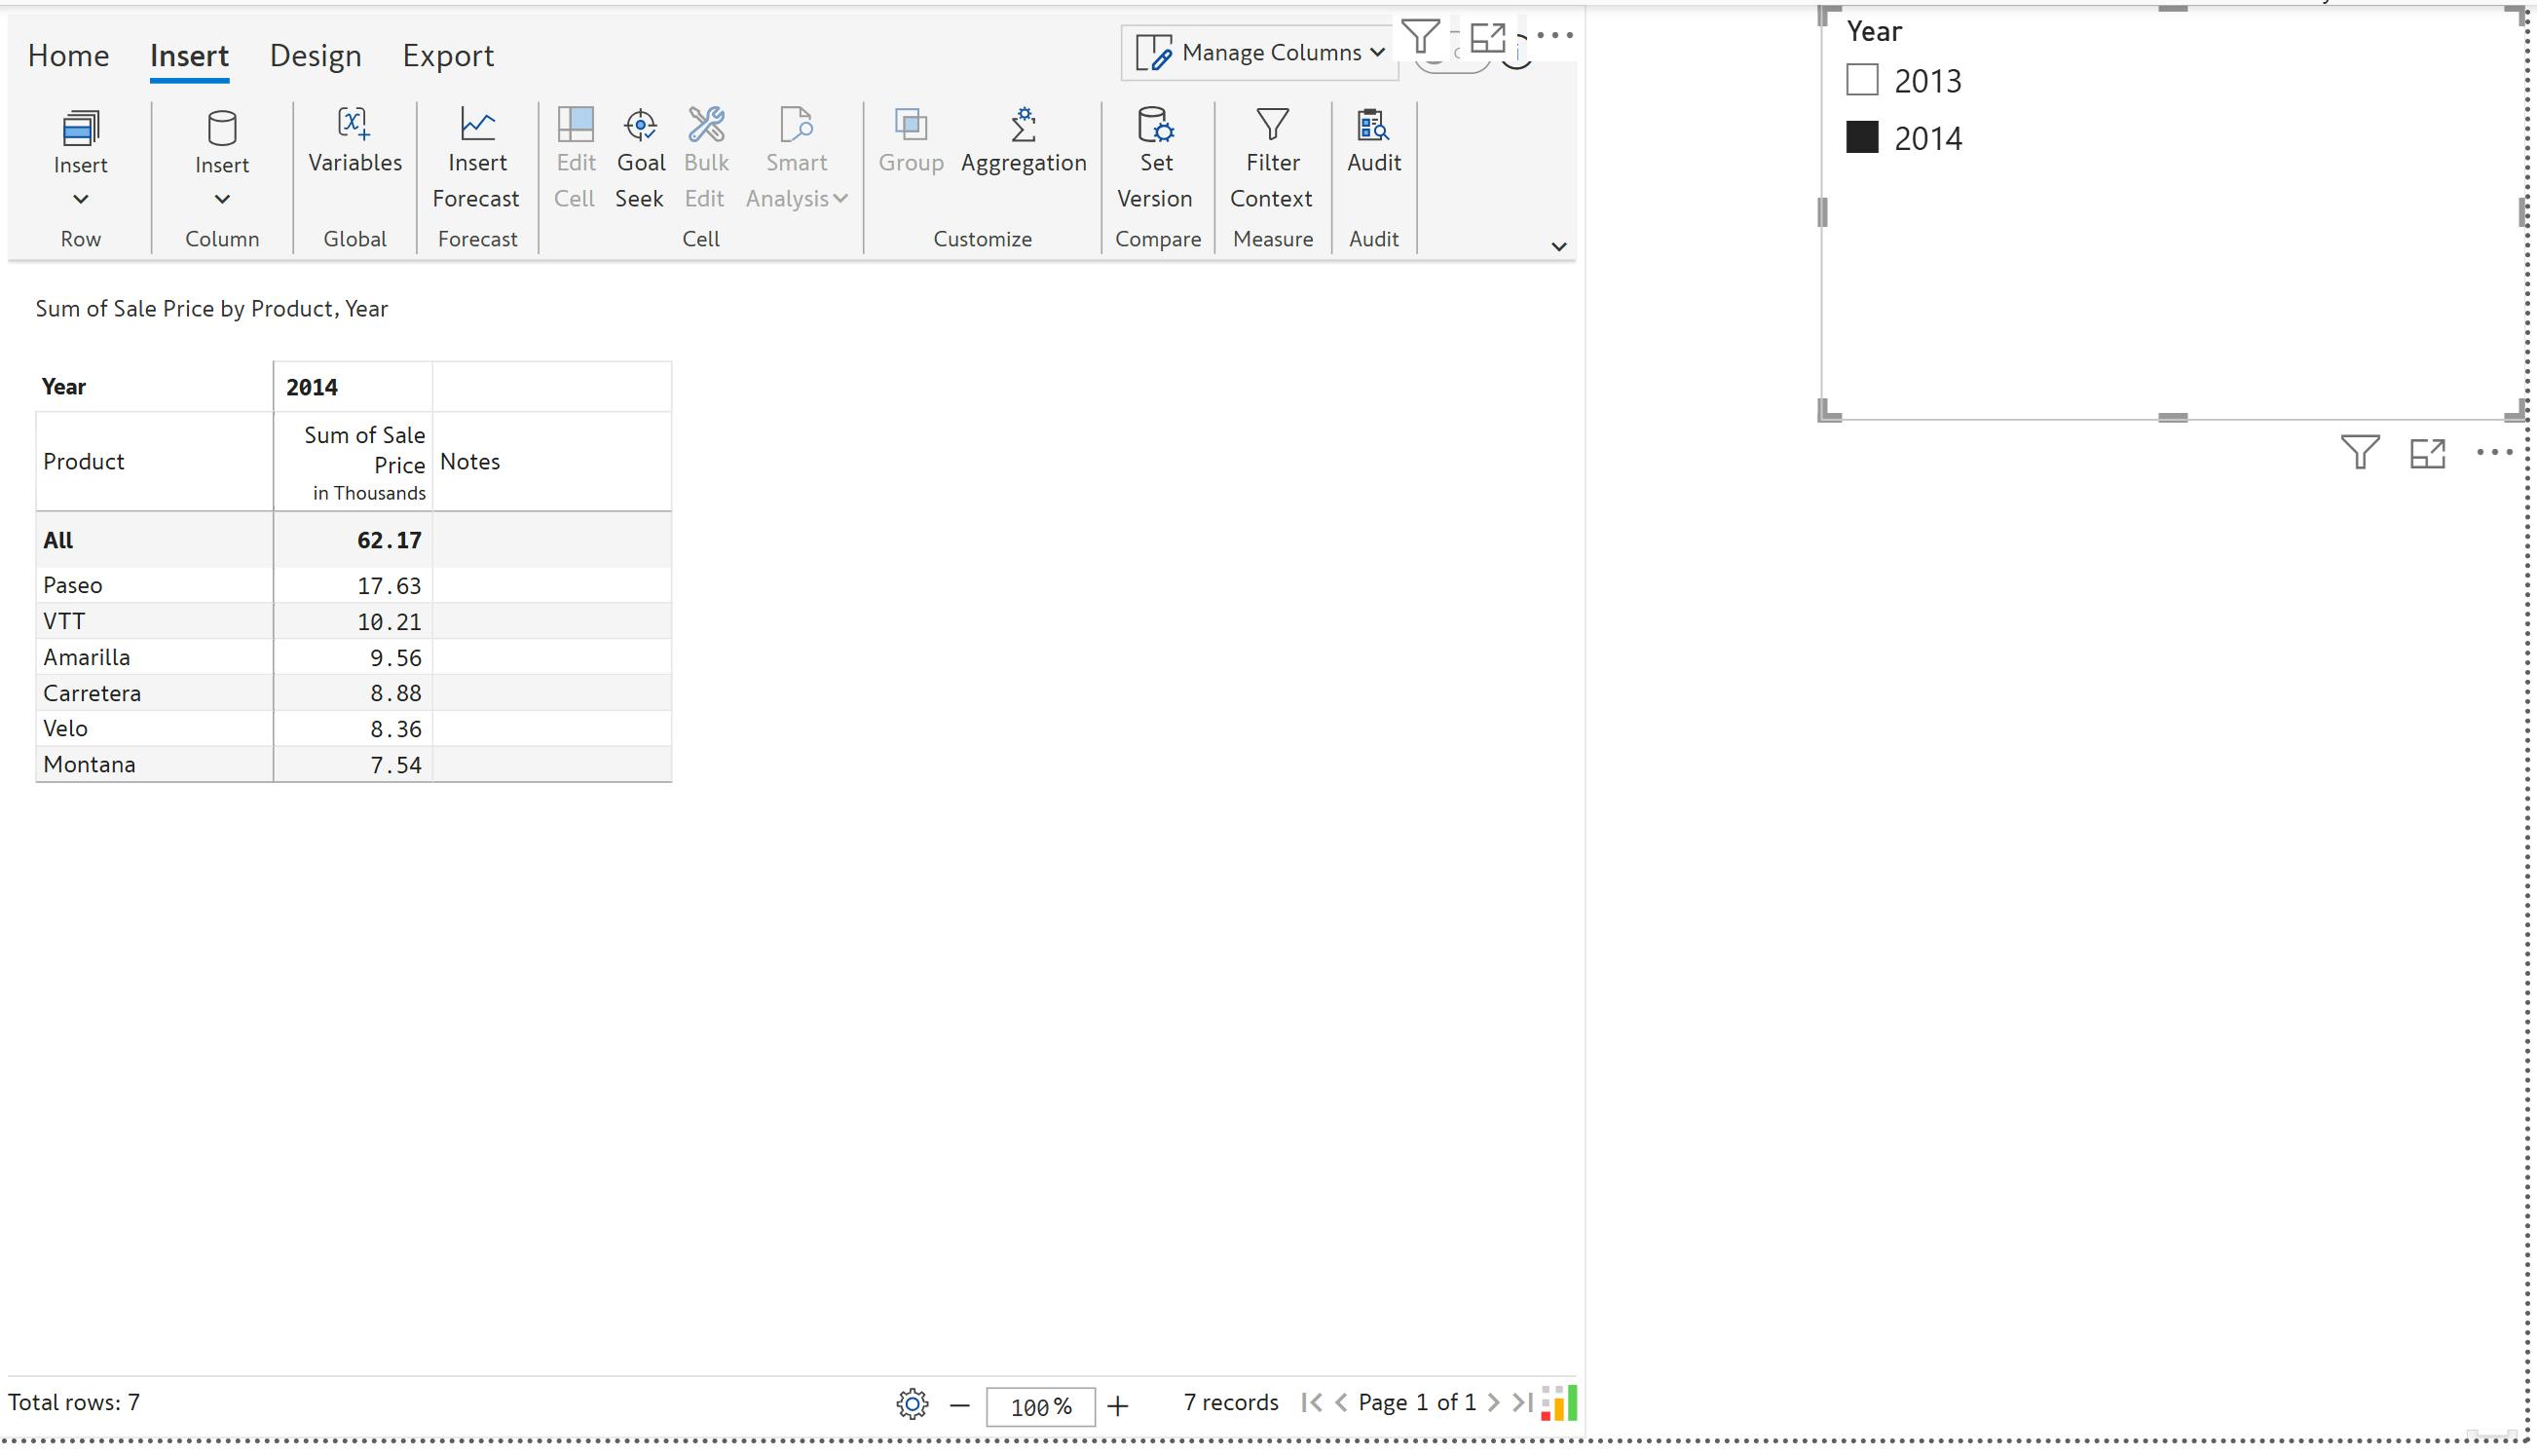This screenshot has width=2537, height=1456.
Task: Click the zoom out minus button
Action: (959, 1406)
